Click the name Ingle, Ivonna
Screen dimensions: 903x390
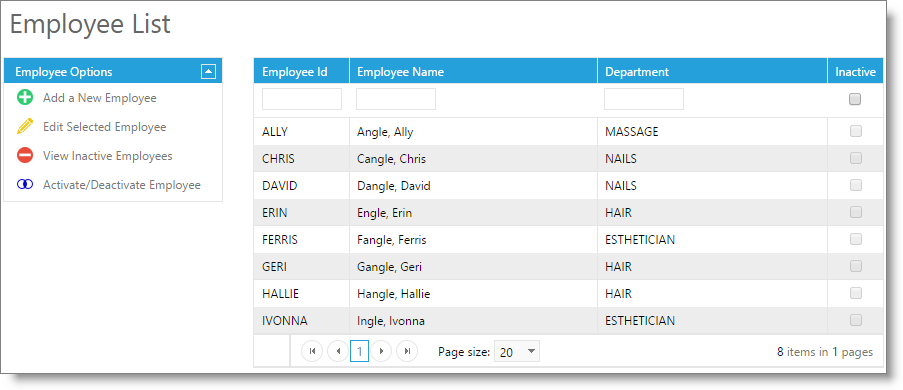(x=391, y=320)
